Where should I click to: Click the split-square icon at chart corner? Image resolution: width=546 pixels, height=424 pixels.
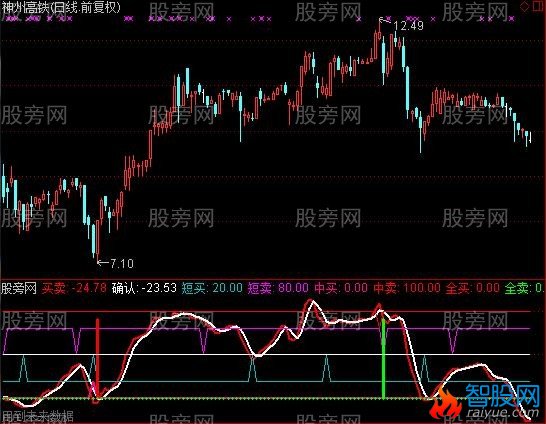point(538,6)
